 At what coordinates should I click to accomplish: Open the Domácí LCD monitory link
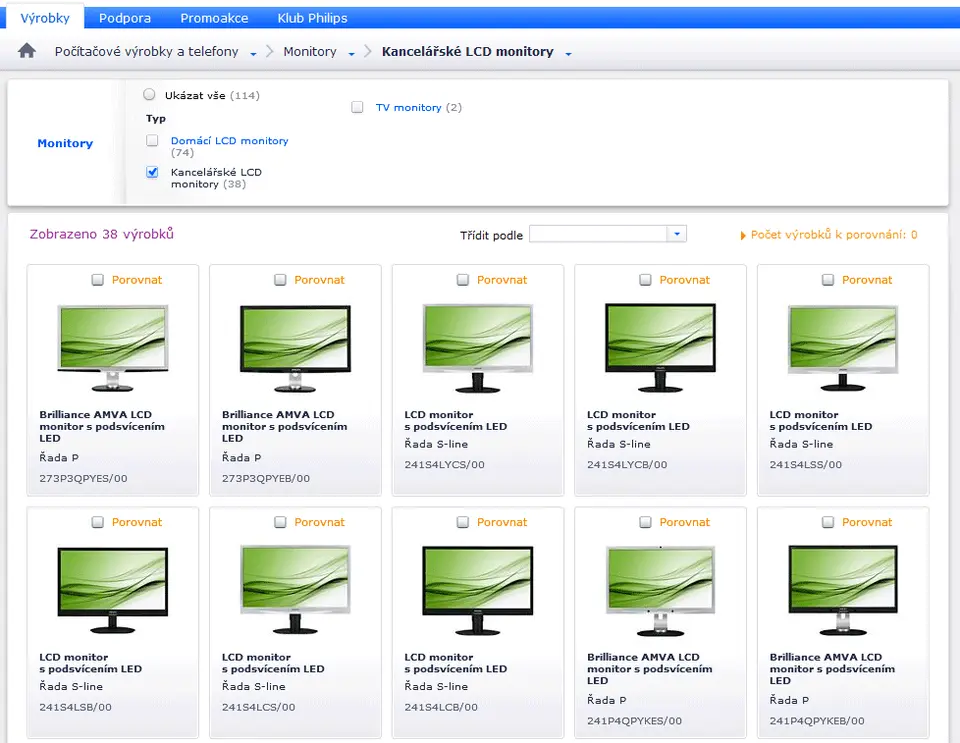[x=230, y=141]
